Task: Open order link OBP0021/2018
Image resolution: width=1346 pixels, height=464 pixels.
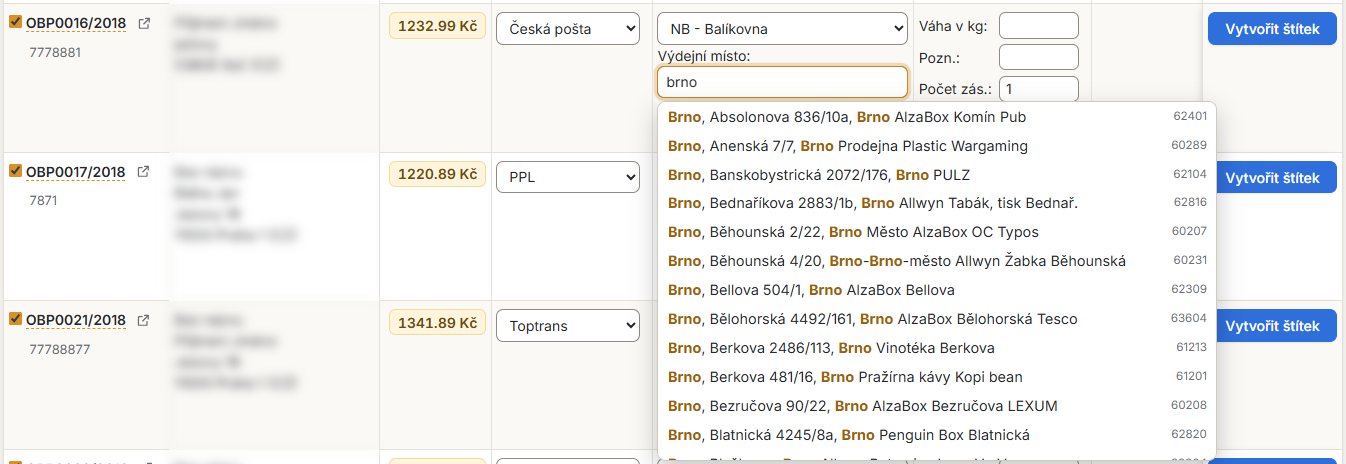Action: click(76, 320)
